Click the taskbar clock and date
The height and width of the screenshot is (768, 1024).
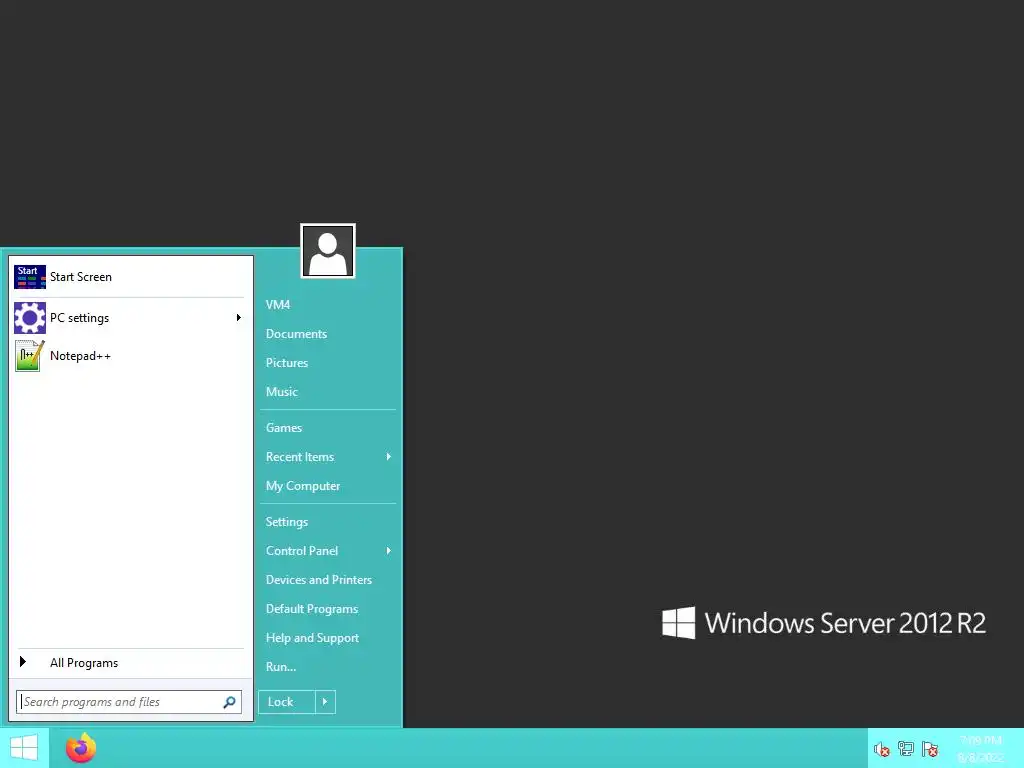tap(981, 749)
